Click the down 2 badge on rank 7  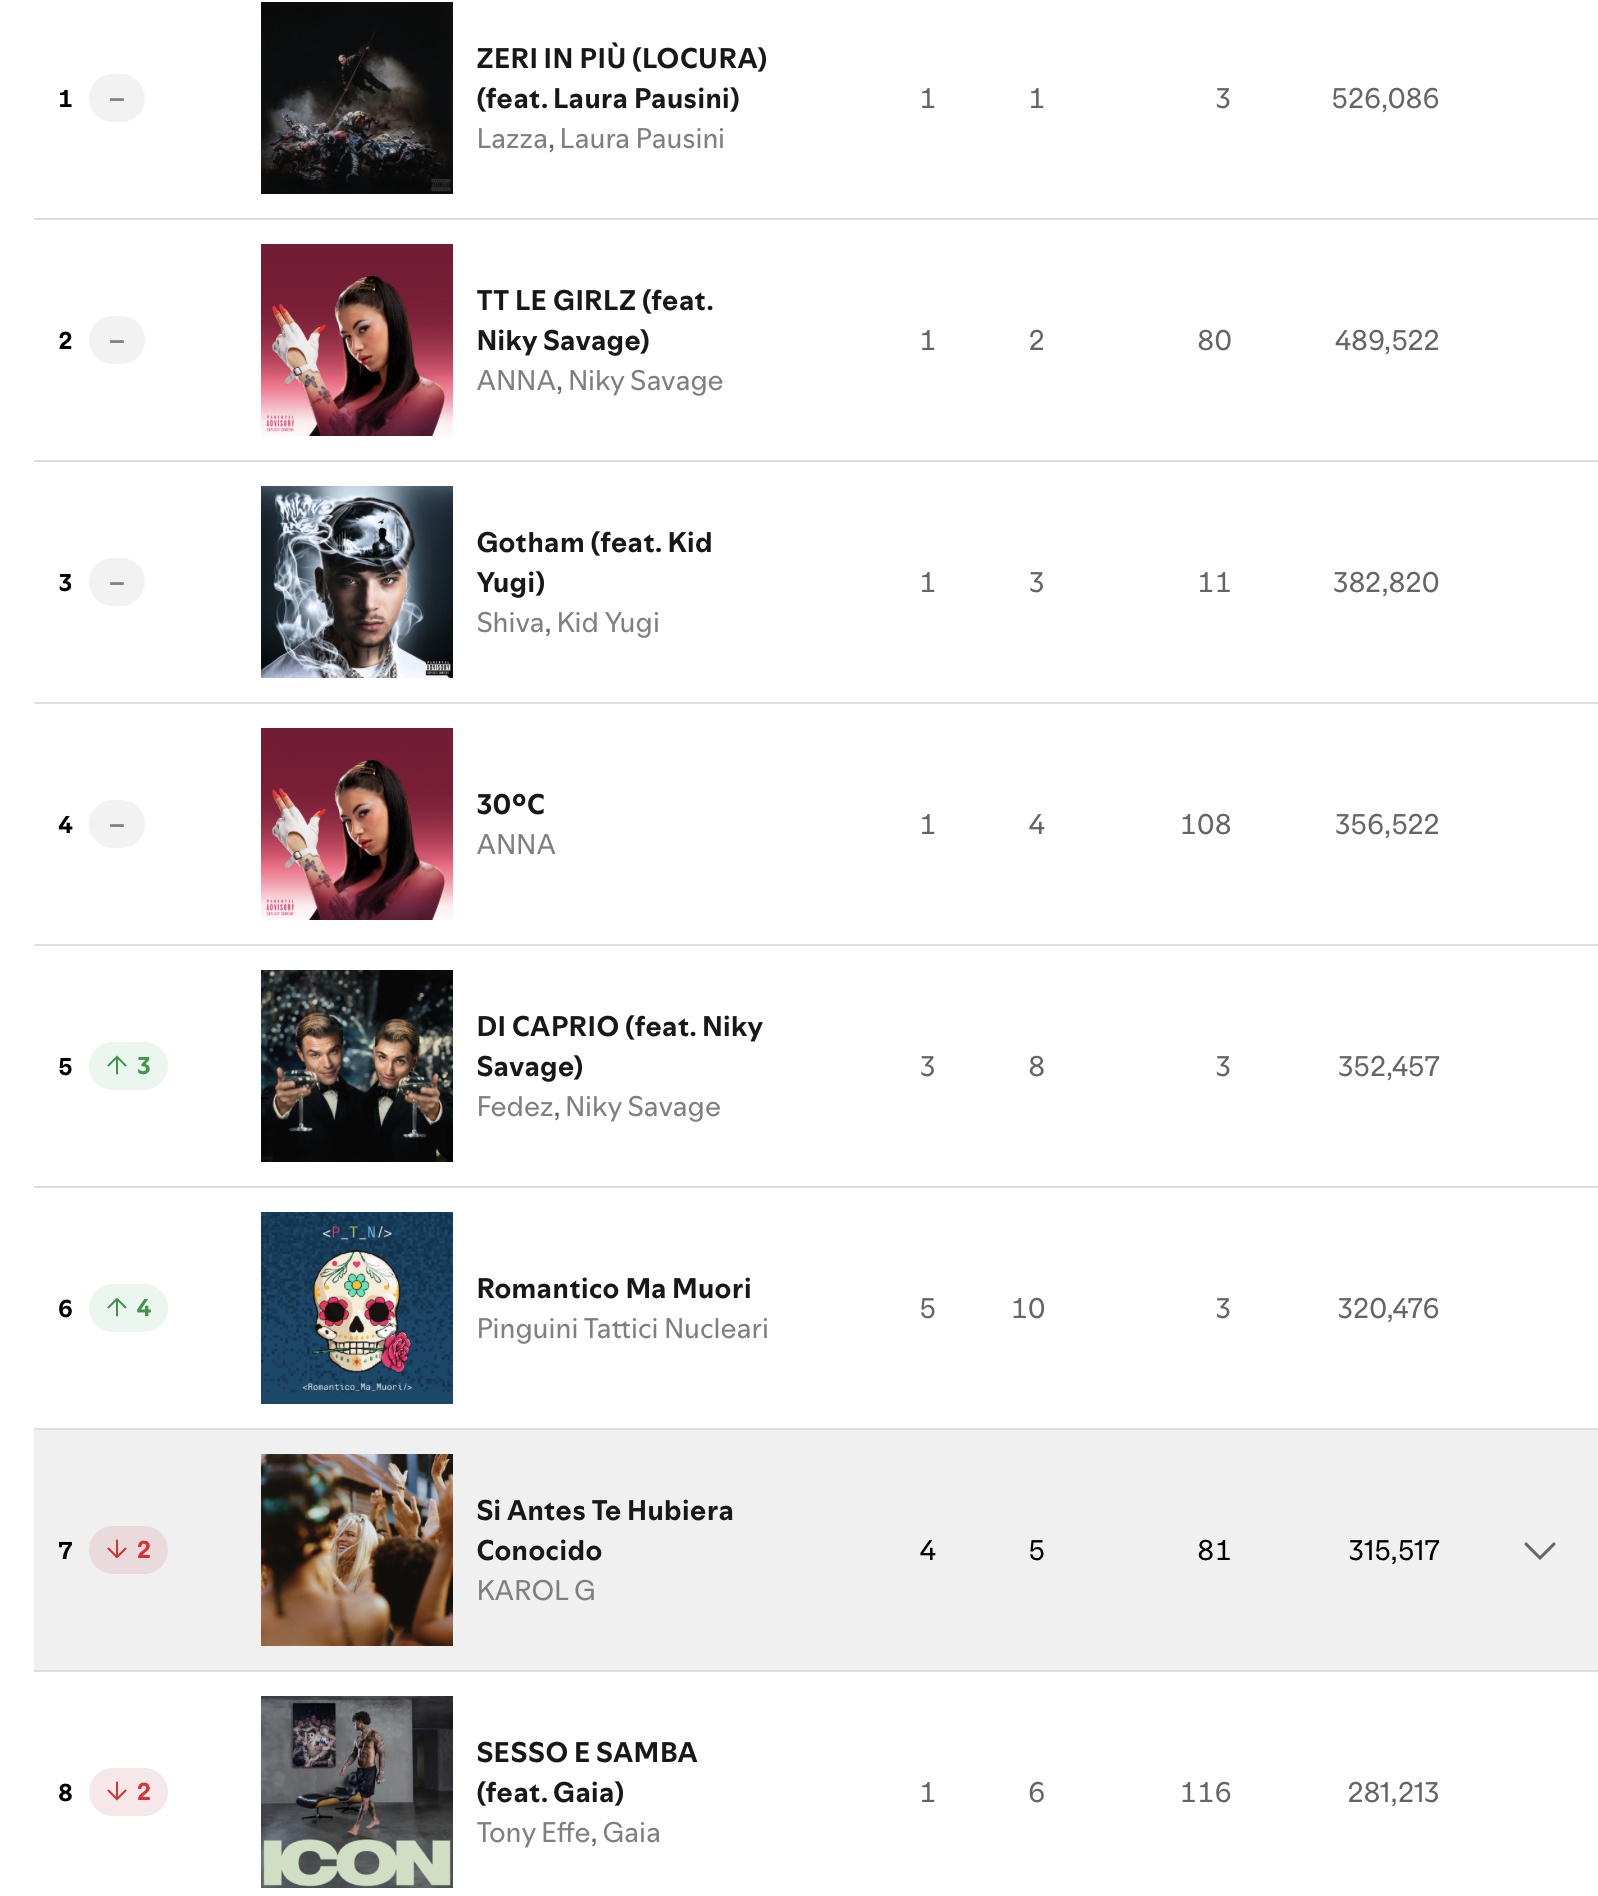[128, 1550]
